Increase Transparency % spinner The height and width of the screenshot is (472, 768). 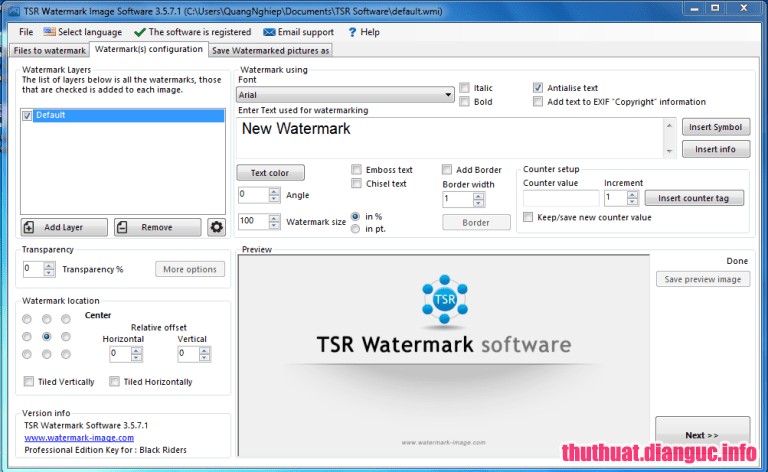click(x=49, y=266)
